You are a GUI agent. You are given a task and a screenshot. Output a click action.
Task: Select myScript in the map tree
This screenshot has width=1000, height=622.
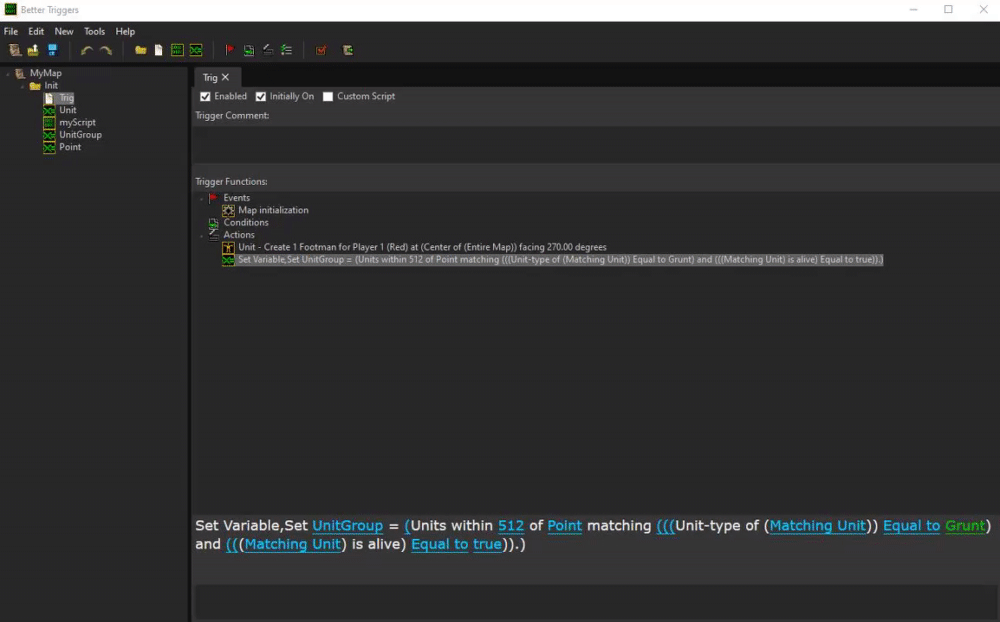77,123
